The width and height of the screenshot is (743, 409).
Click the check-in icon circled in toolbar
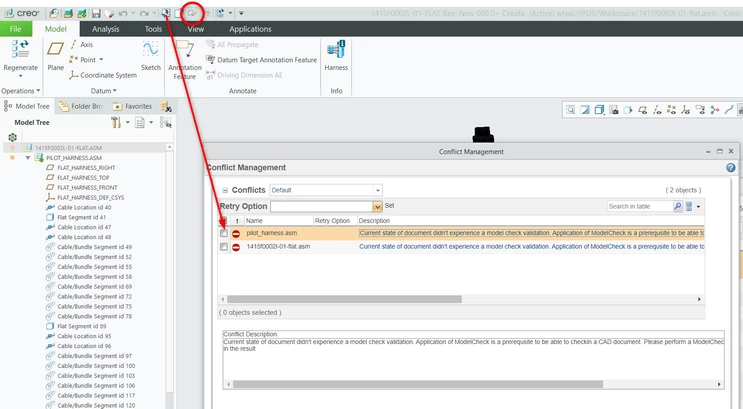pyautogui.click(x=192, y=13)
